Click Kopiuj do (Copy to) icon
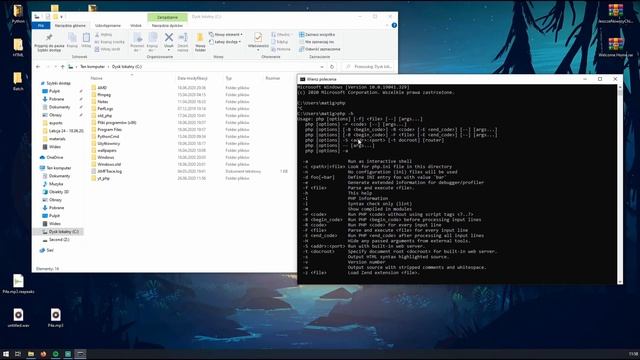The width and height of the screenshot is (640, 360). 153,38
